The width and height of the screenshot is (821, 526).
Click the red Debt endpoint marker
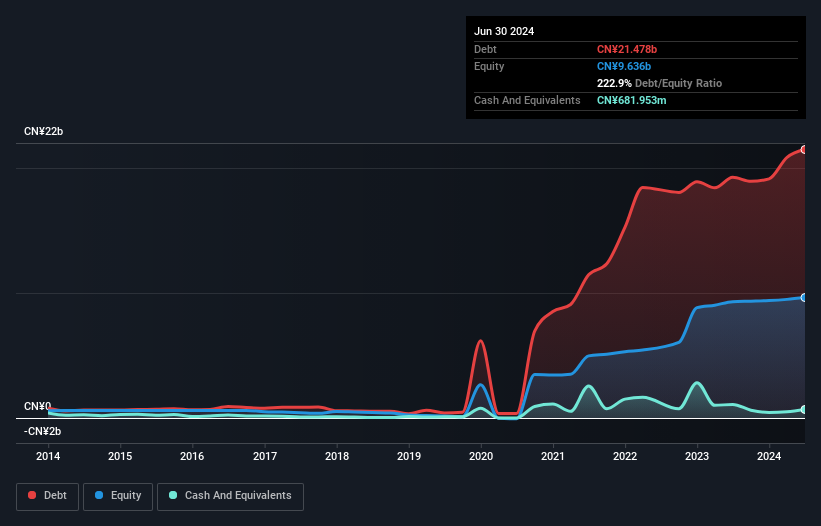pos(804,150)
